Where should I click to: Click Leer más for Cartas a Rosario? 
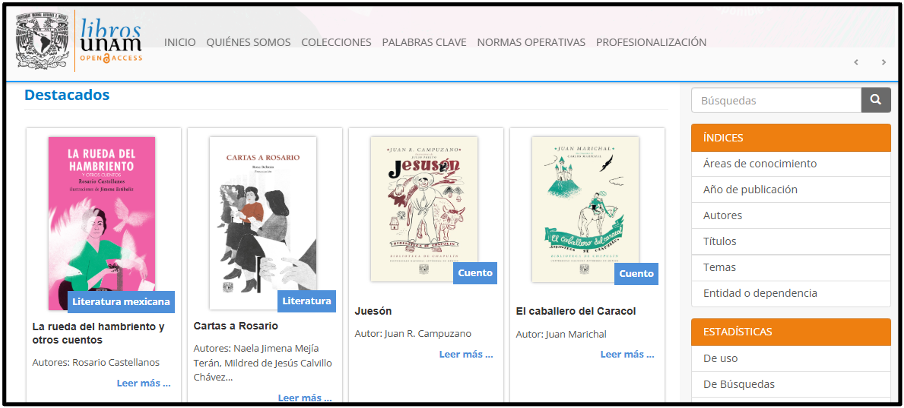point(304,398)
